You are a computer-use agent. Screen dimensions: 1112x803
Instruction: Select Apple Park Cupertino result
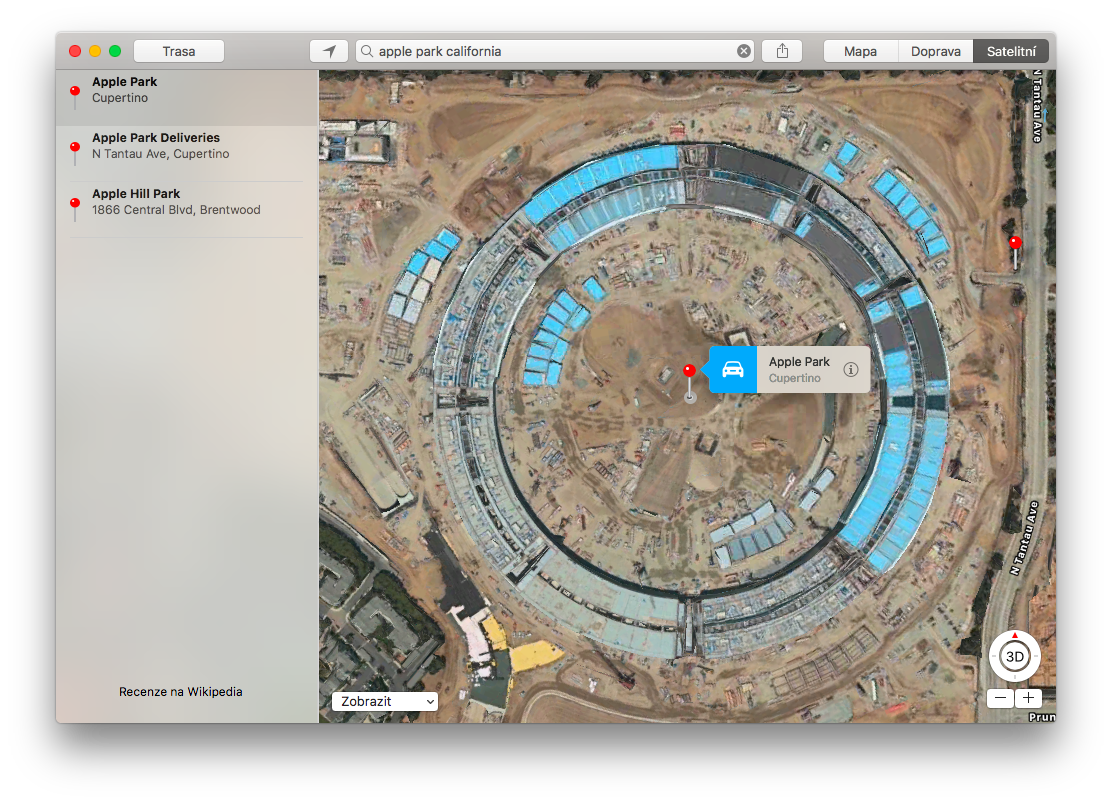pos(187,98)
